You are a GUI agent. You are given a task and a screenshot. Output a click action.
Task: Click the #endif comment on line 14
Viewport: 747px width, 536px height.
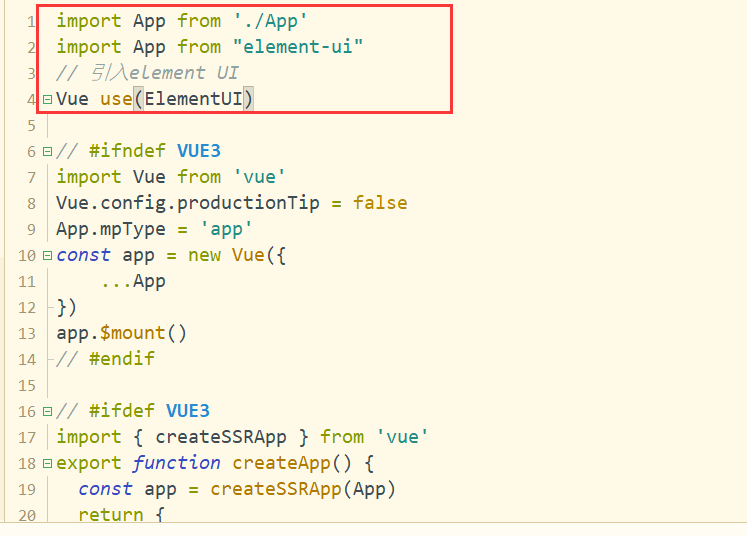[105, 359]
